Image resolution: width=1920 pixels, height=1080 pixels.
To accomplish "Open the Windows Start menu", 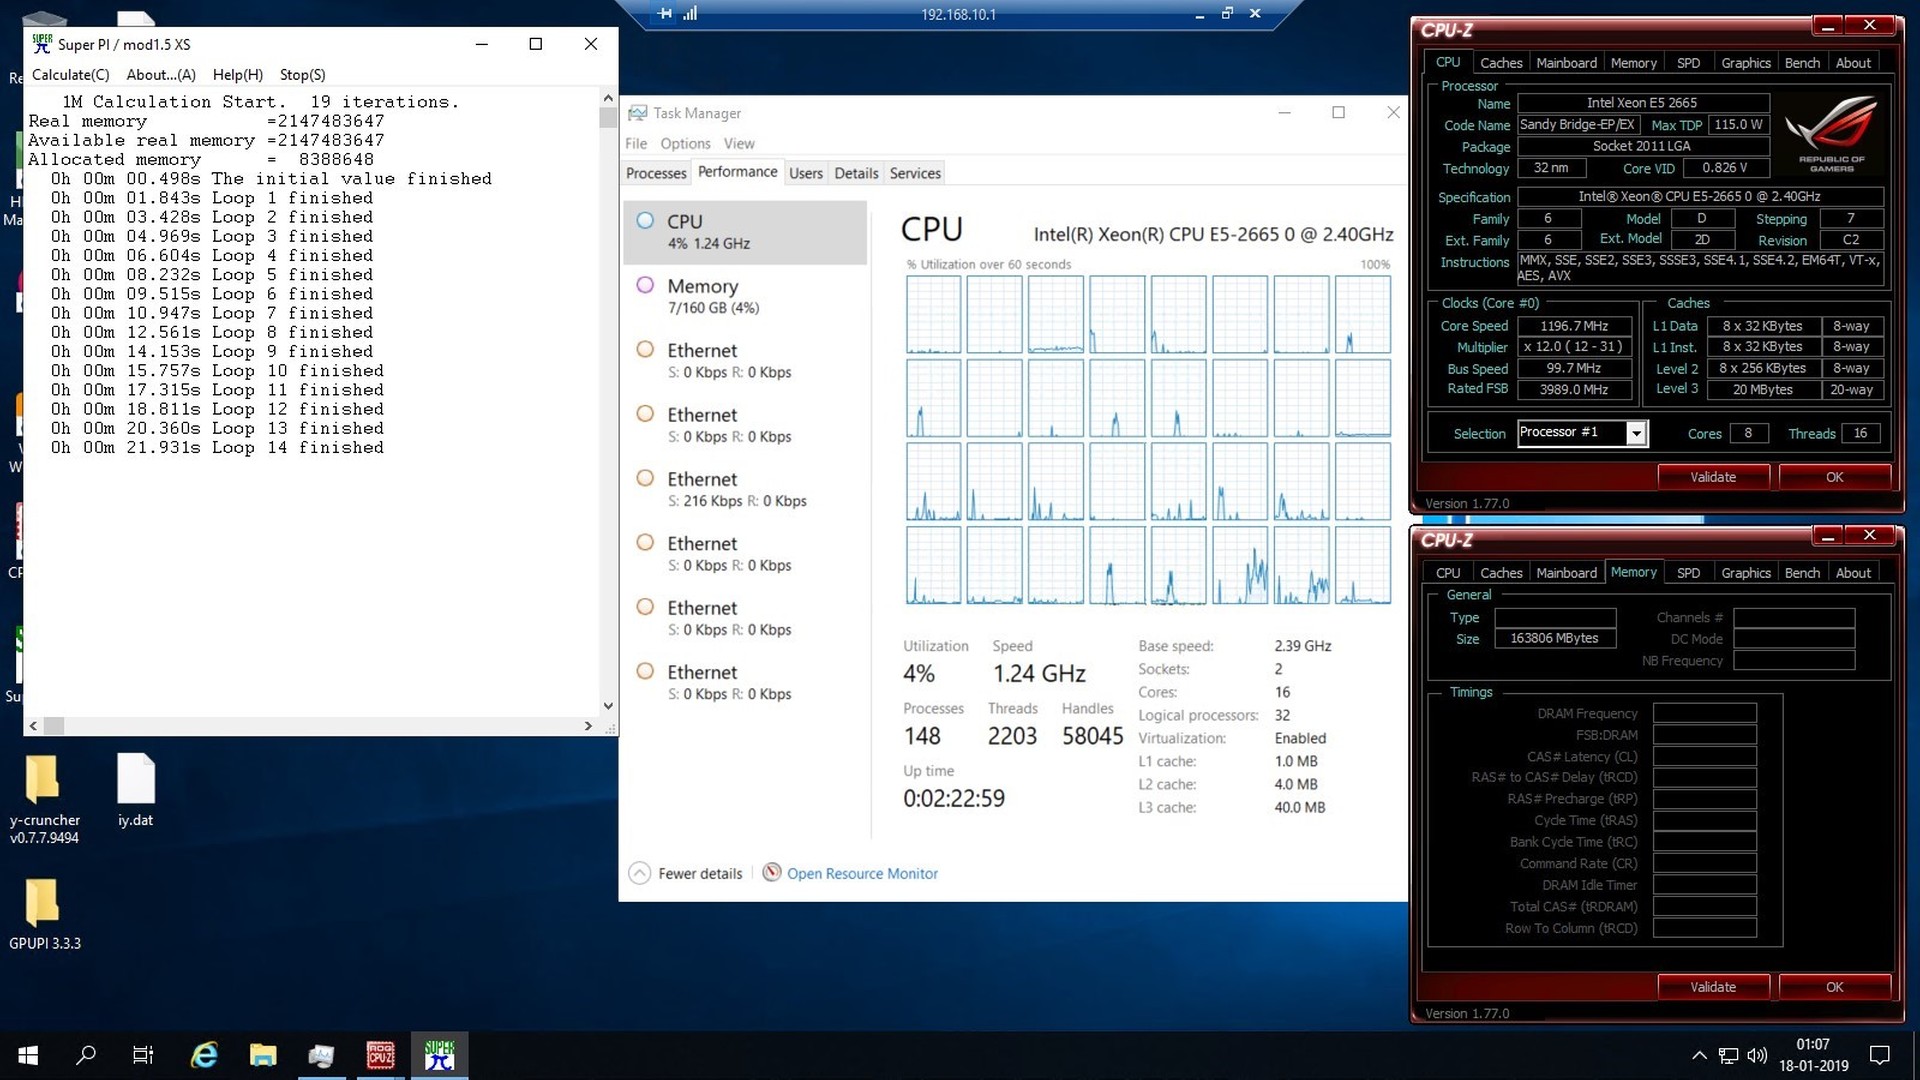I will 28,1055.
